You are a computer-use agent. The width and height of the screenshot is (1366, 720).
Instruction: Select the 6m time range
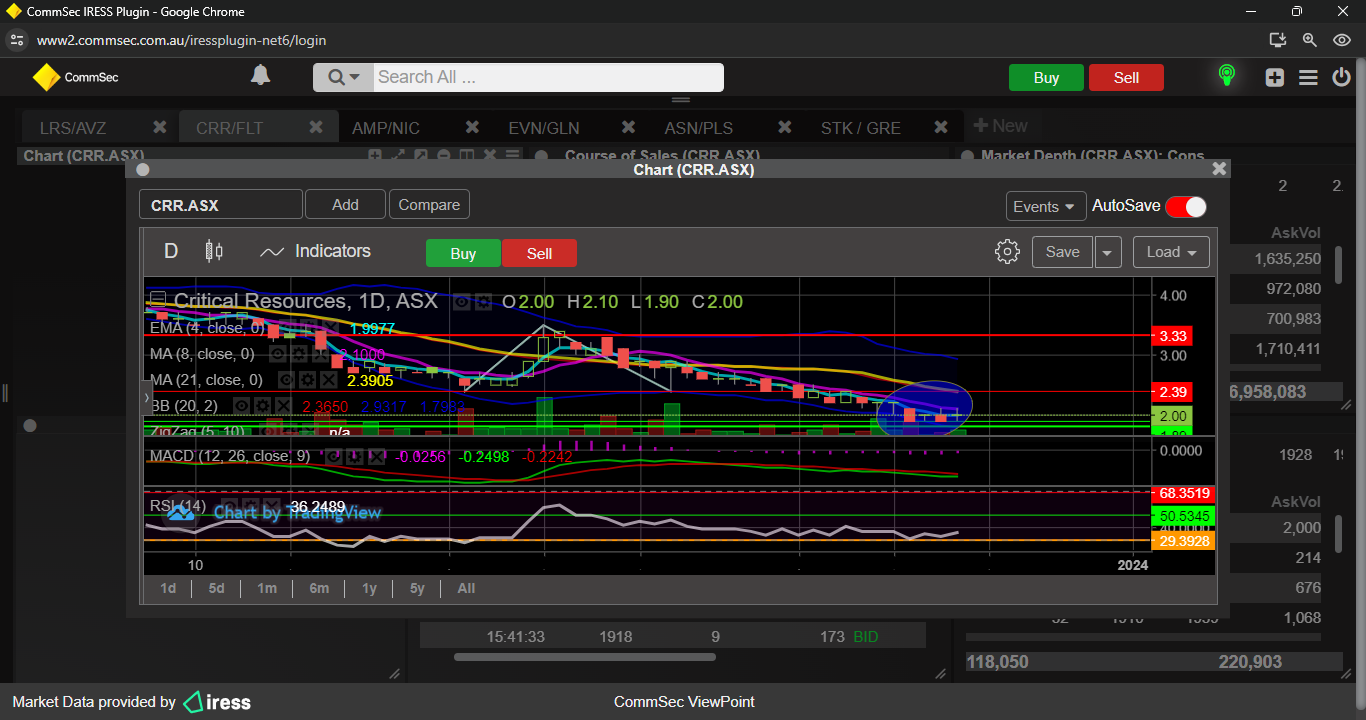[319, 588]
